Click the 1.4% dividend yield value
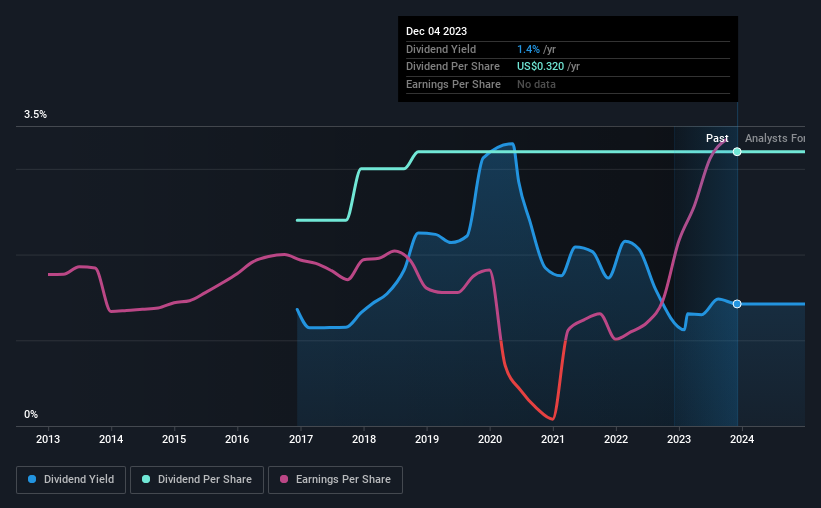The height and width of the screenshot is (508, 821). 528,49
